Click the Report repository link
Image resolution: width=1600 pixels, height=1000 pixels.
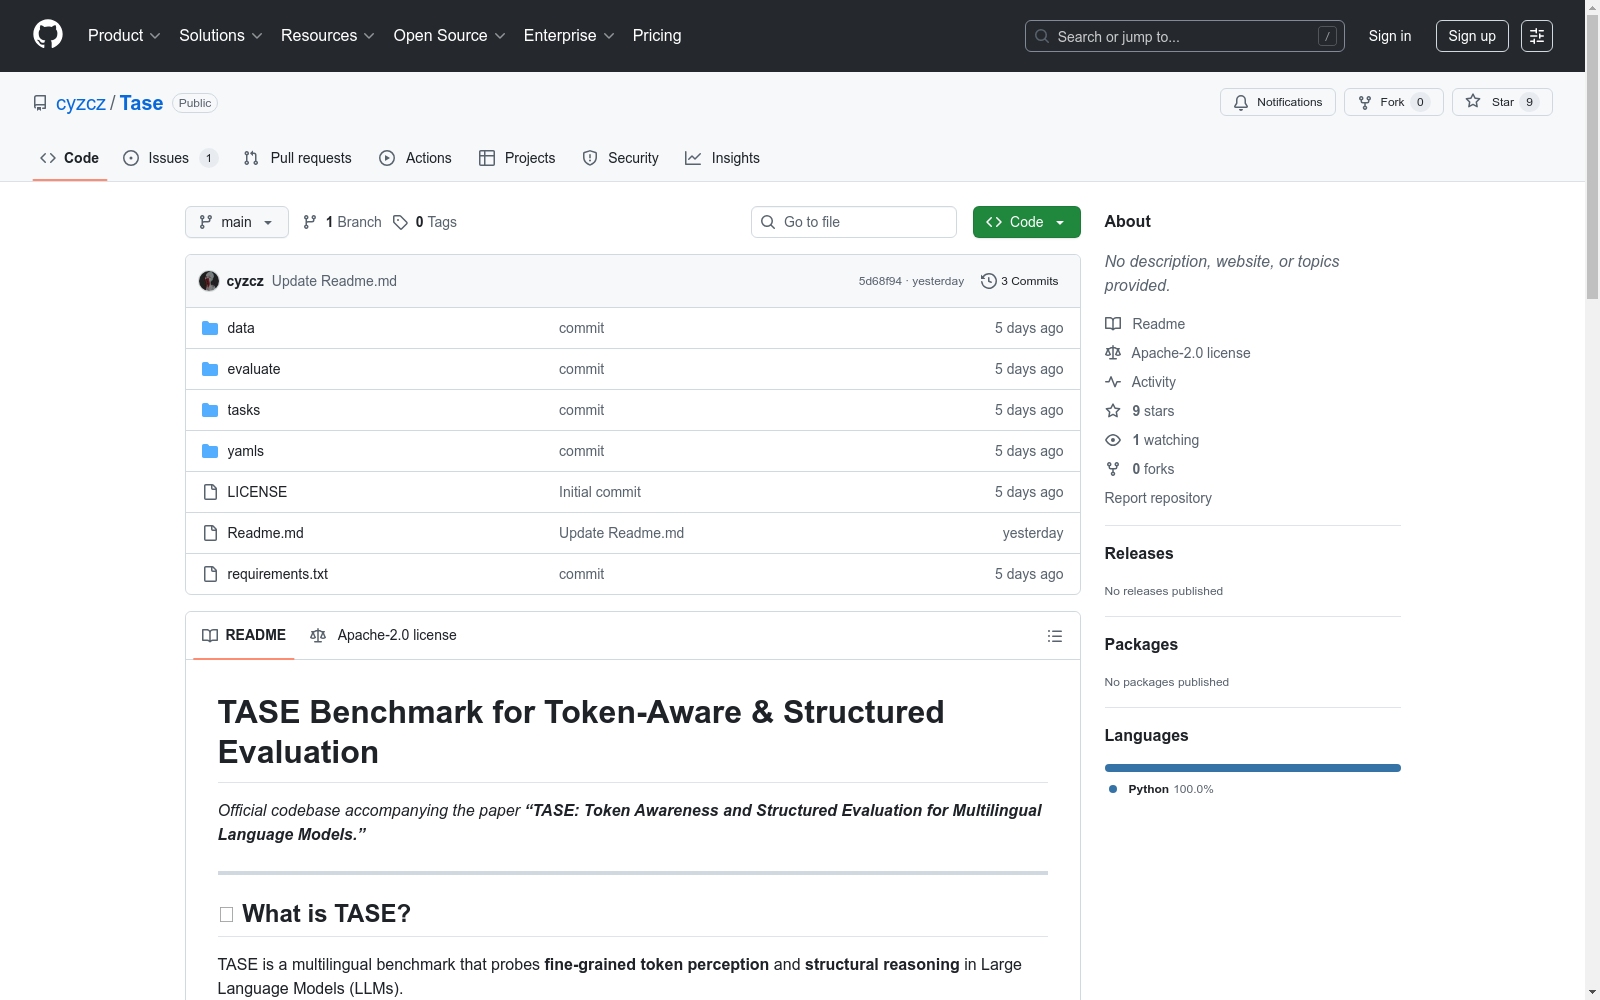point(1158,498)
